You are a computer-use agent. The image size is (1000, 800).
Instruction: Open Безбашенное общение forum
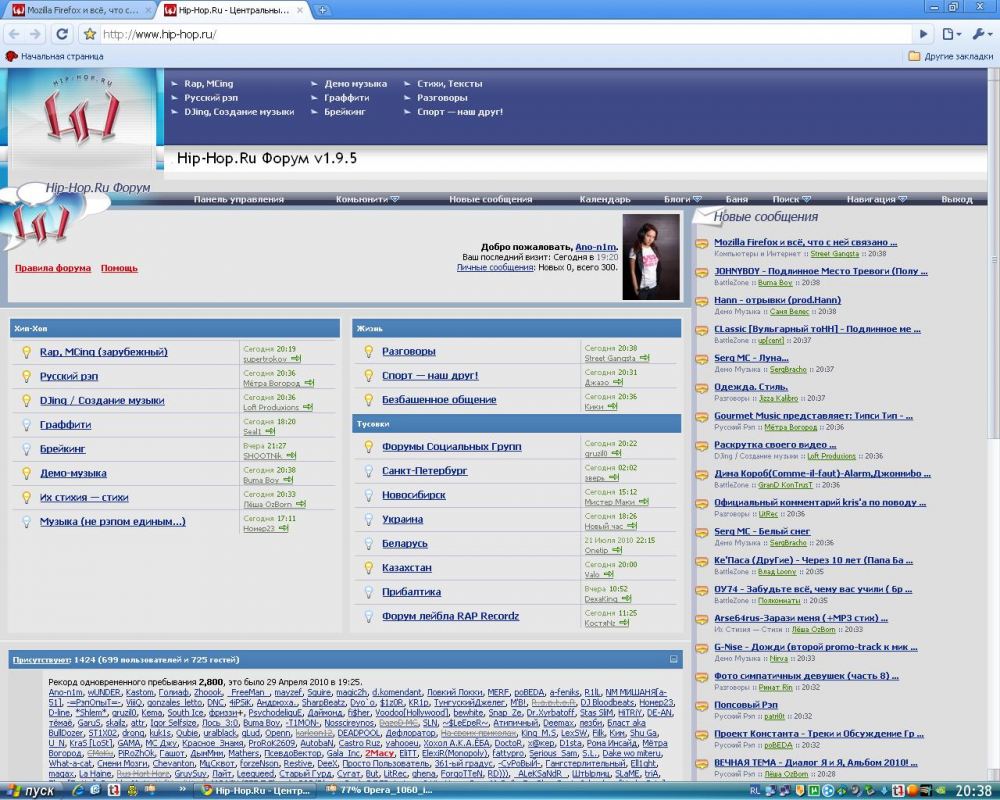439,399
